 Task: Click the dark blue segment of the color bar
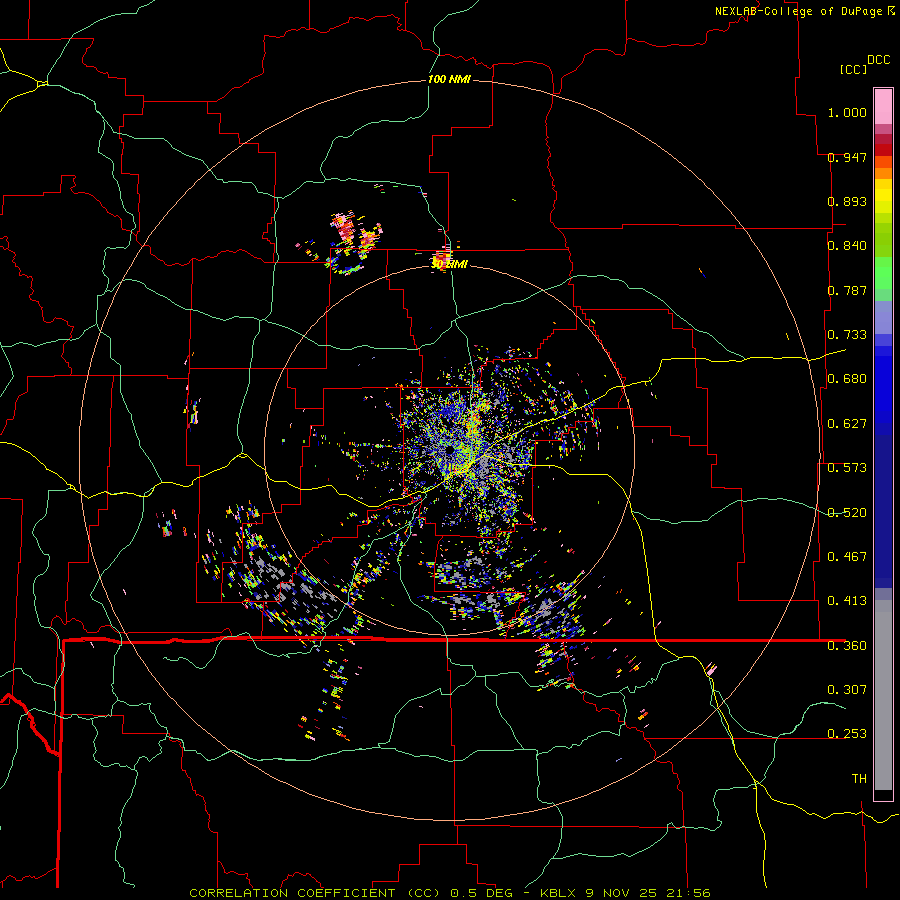(x=883, y=511)
